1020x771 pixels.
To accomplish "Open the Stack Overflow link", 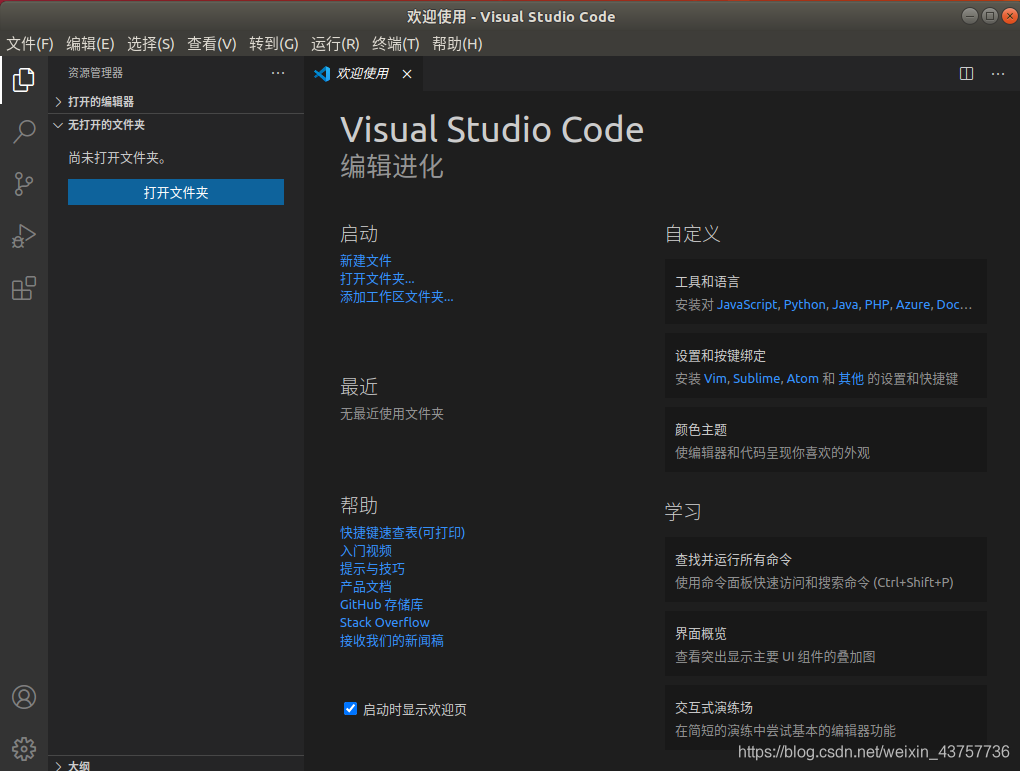I will pos(384,623).
